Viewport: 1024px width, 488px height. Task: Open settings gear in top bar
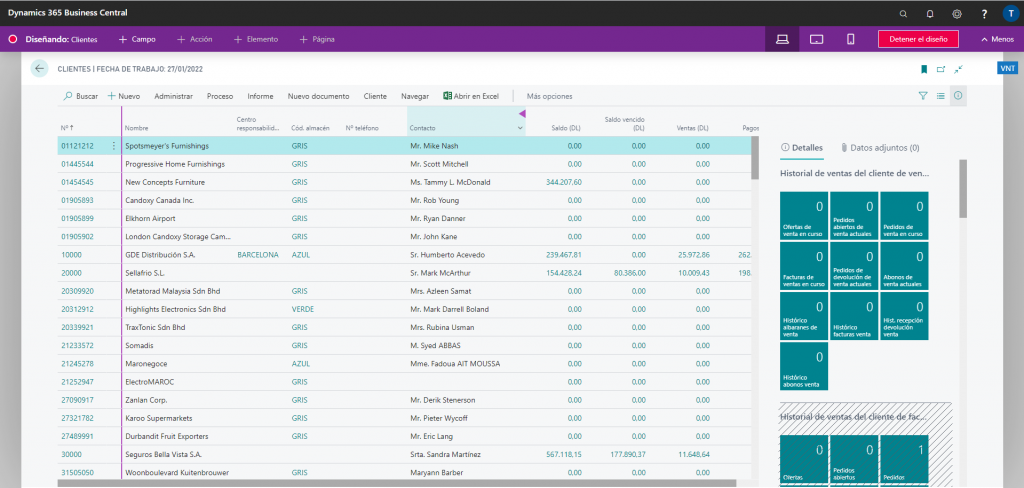coord(957,13)
